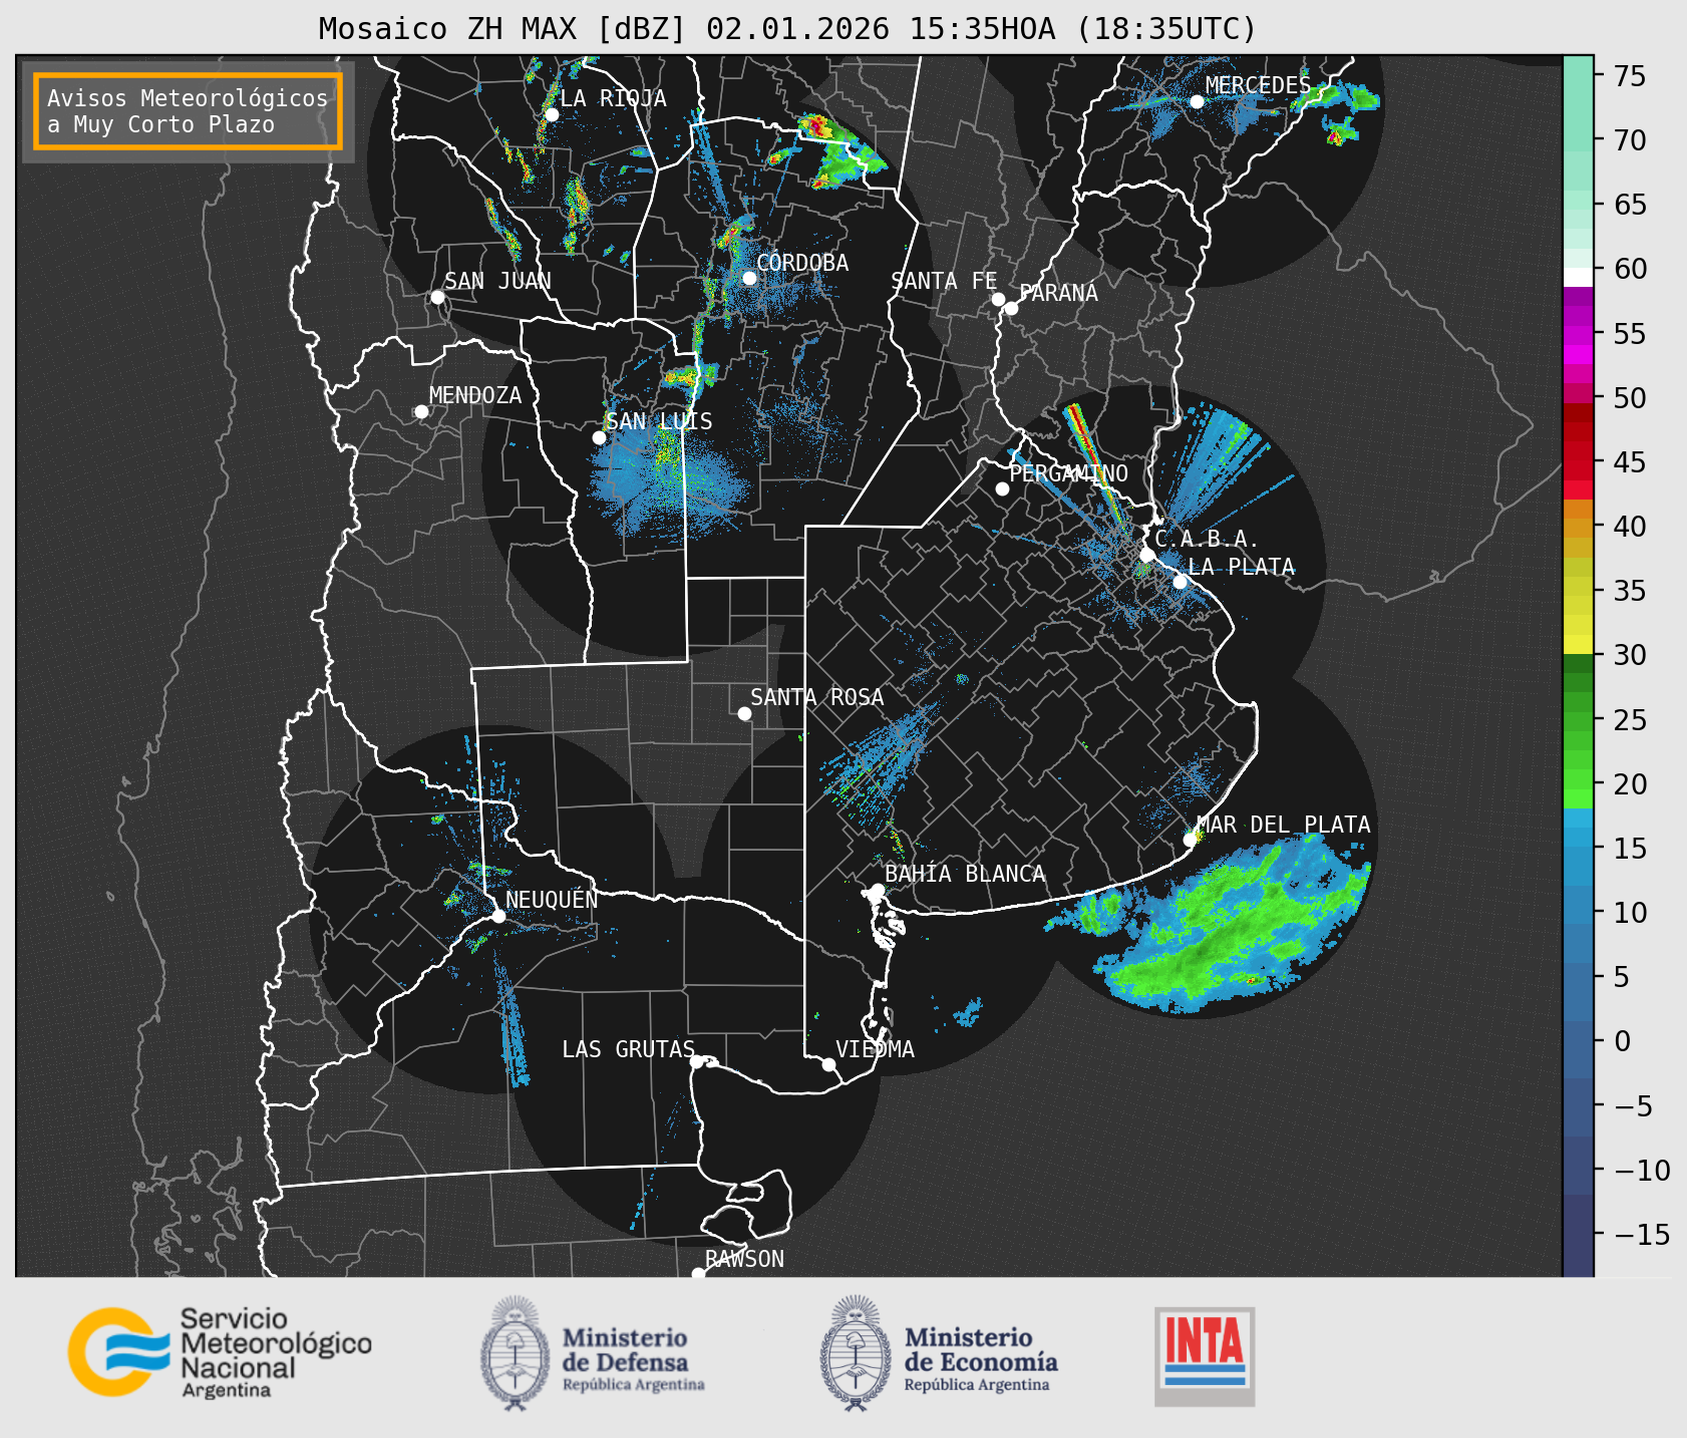Click the INTA logo
This screenshot has width=1687, height=1438.
[1204, 1356]
